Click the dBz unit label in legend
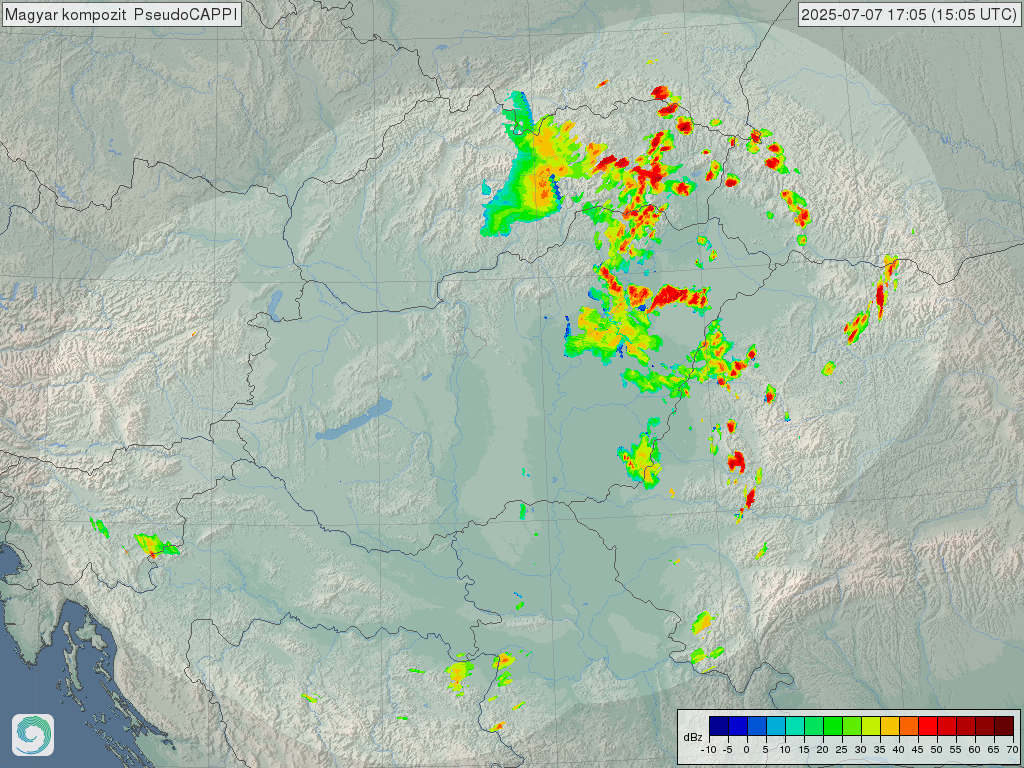1024x768 pixels. [693, 737]
